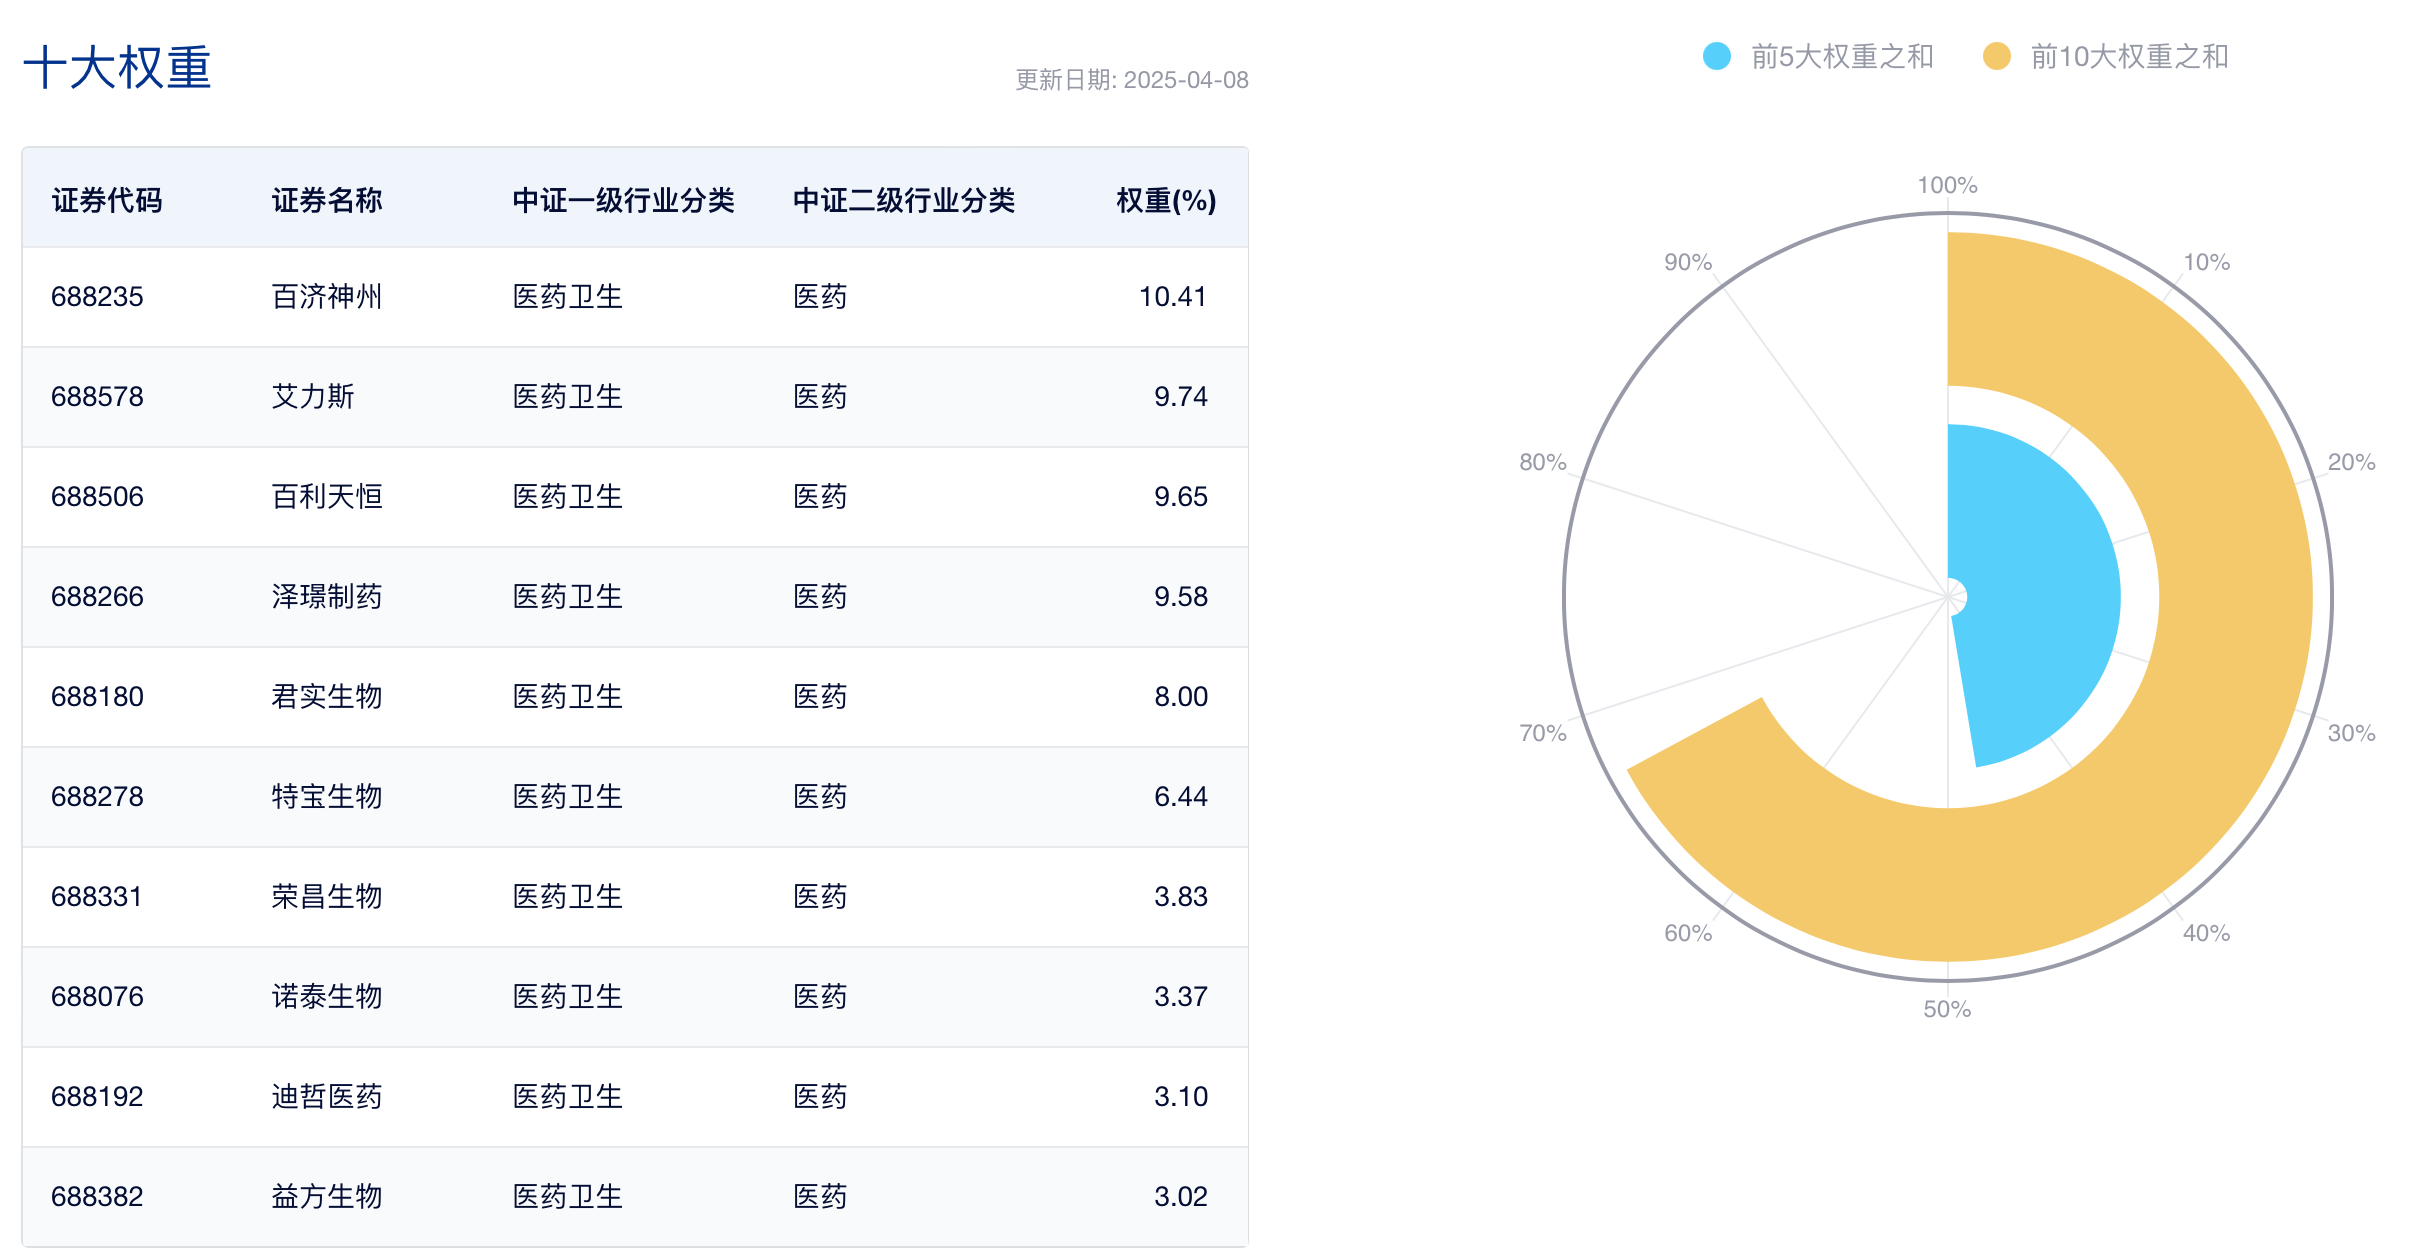Open the 泽璟制药 entry
Screen dimensions: 2422x1256
pyautogui.click(x=327, y=597)
